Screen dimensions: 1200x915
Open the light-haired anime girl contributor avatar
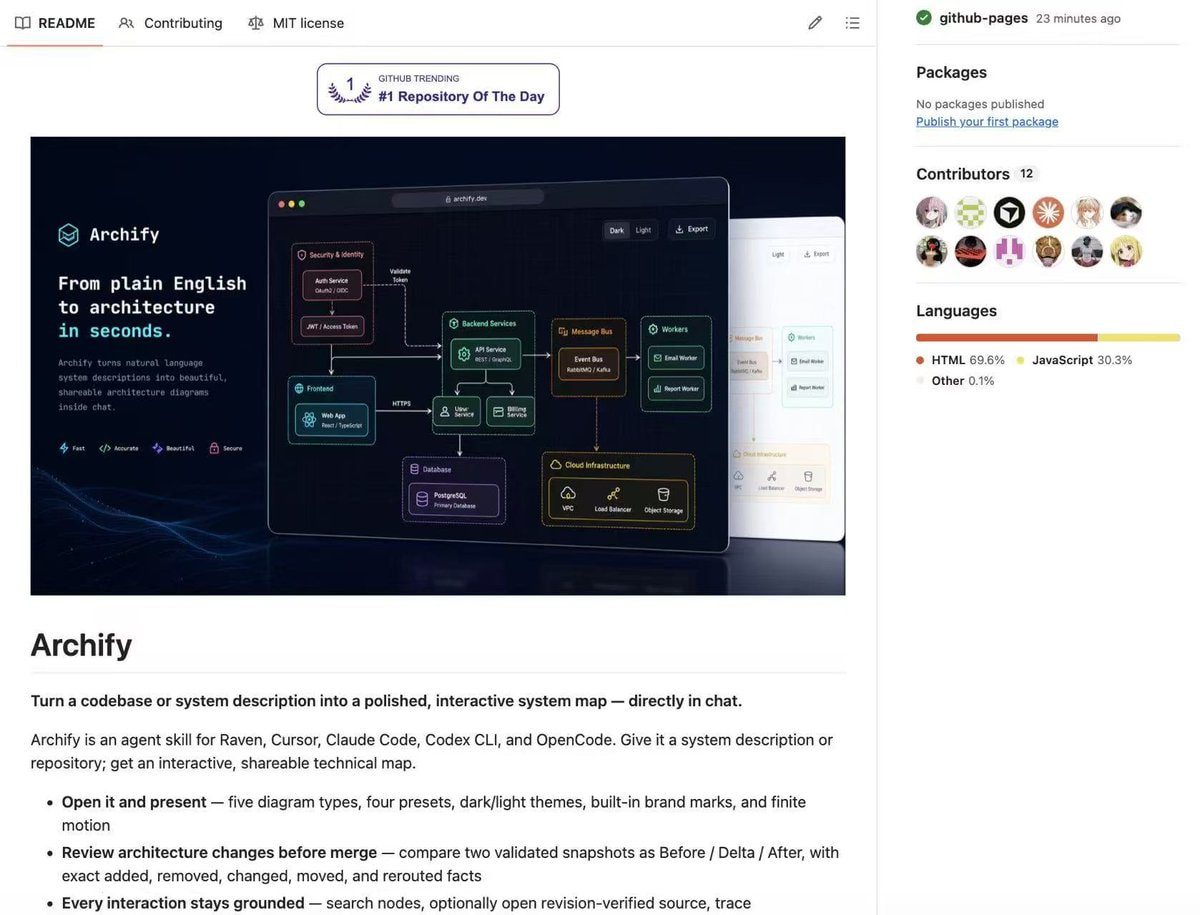pyautogui.click(x=1087, y=212)
